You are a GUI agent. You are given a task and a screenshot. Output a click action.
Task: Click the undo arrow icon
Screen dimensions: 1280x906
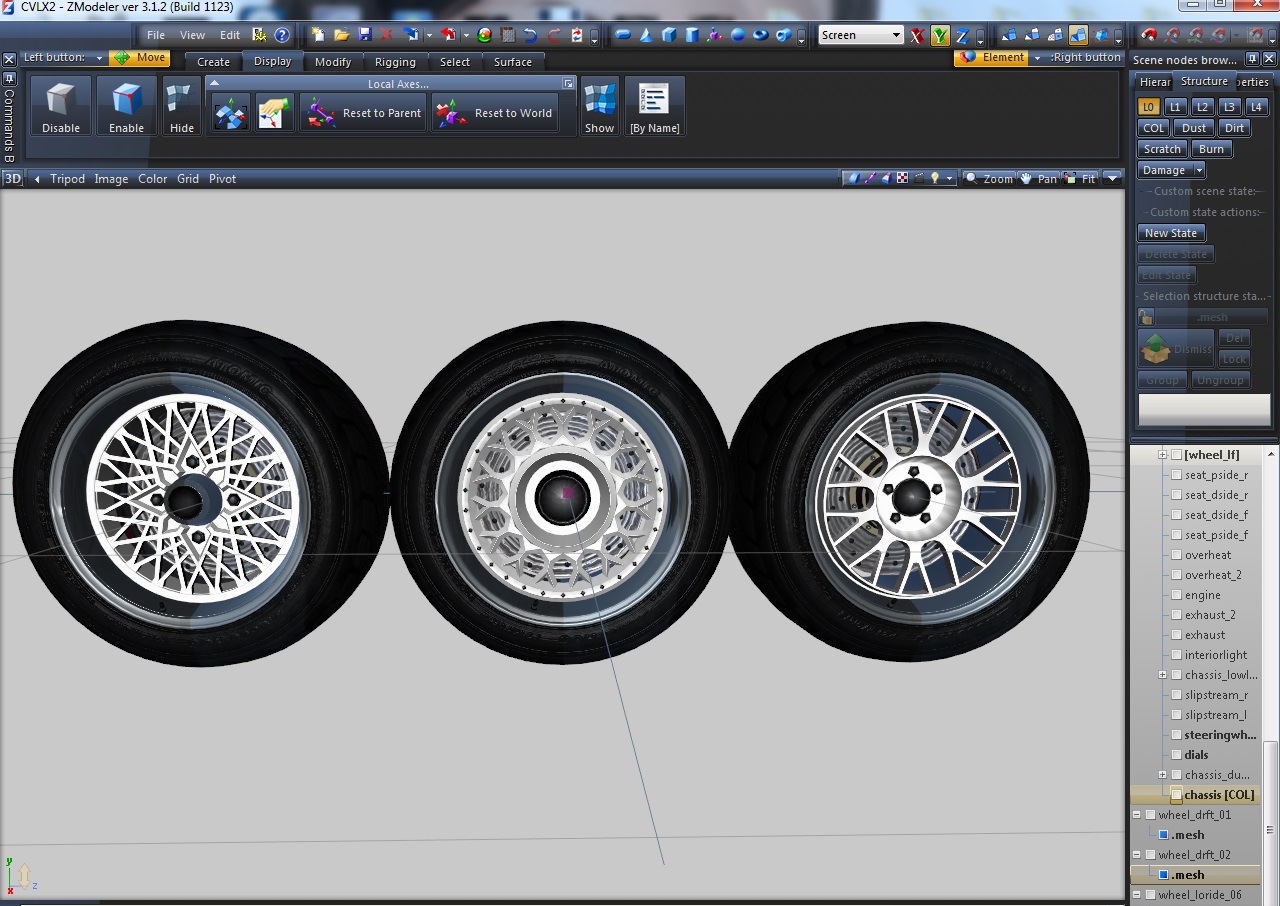click(x=530, y=35)
